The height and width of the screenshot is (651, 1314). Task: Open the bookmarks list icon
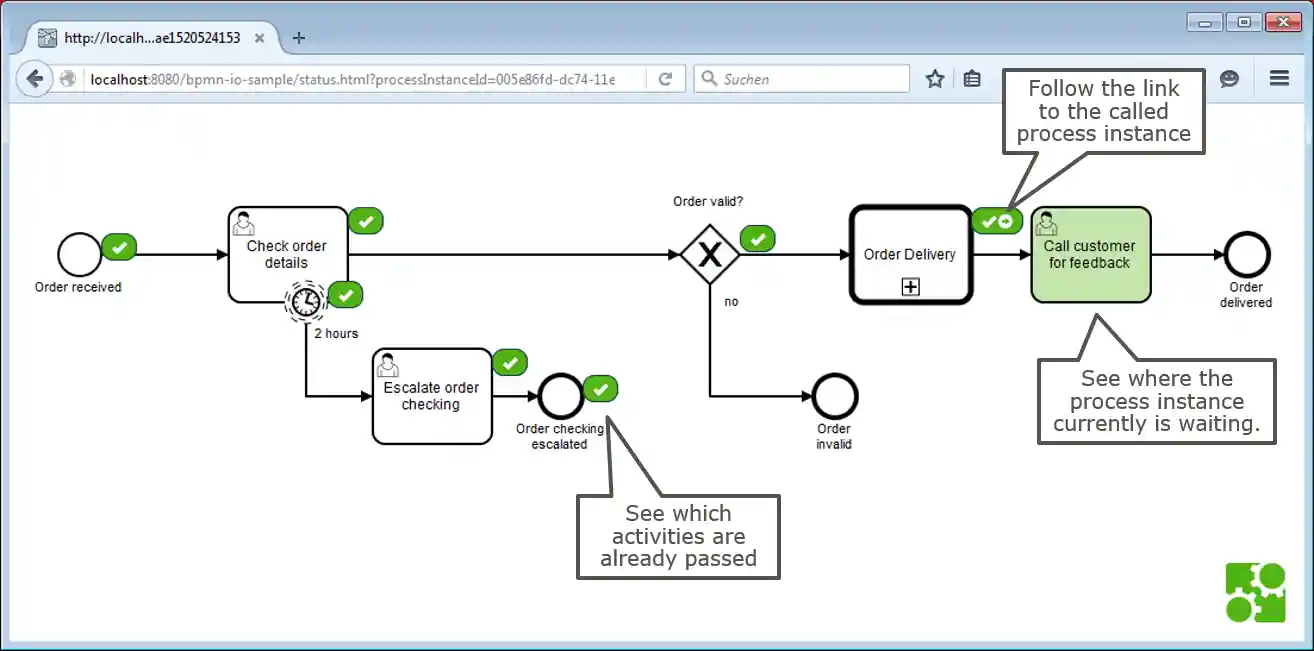[x=972, y=79]
